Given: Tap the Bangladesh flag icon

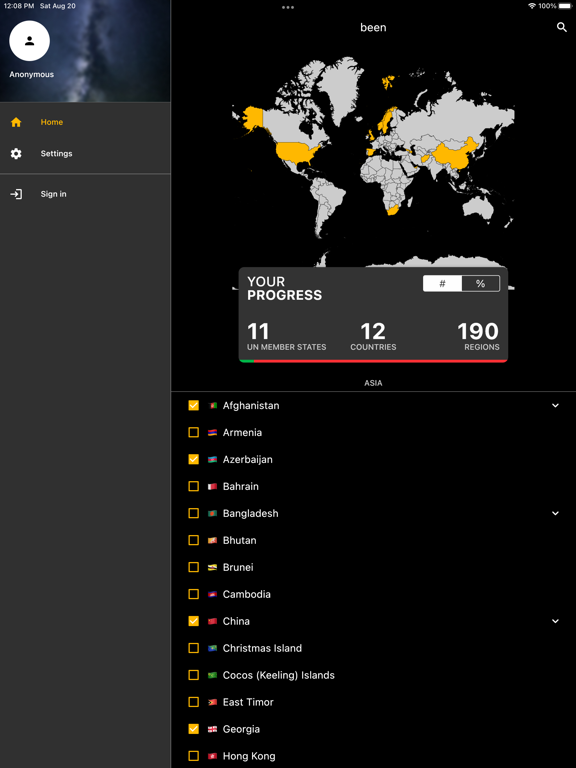Looking at the screenshot, I should point(212,513).
